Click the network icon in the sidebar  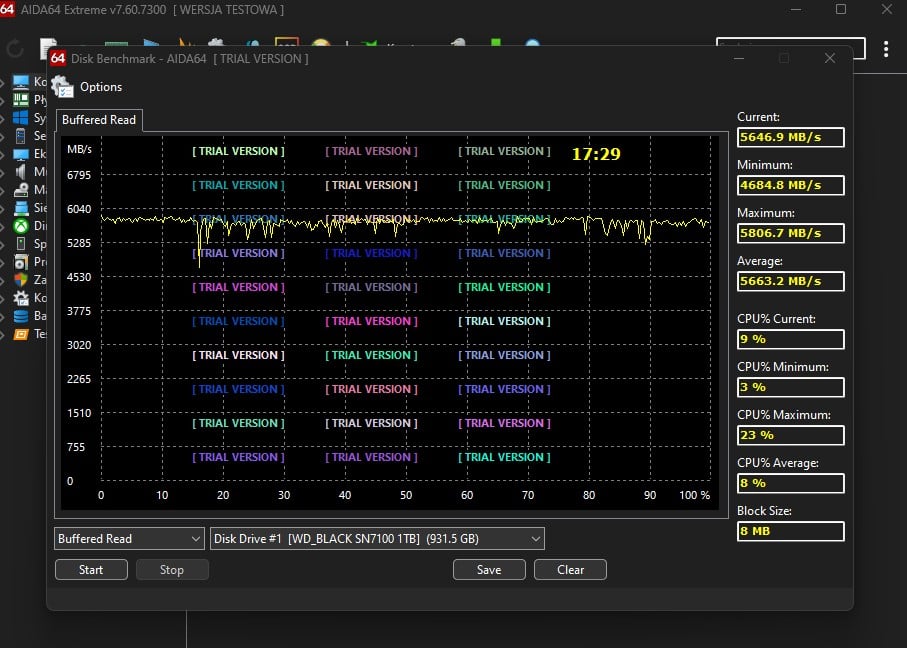(x=20, y=208)
